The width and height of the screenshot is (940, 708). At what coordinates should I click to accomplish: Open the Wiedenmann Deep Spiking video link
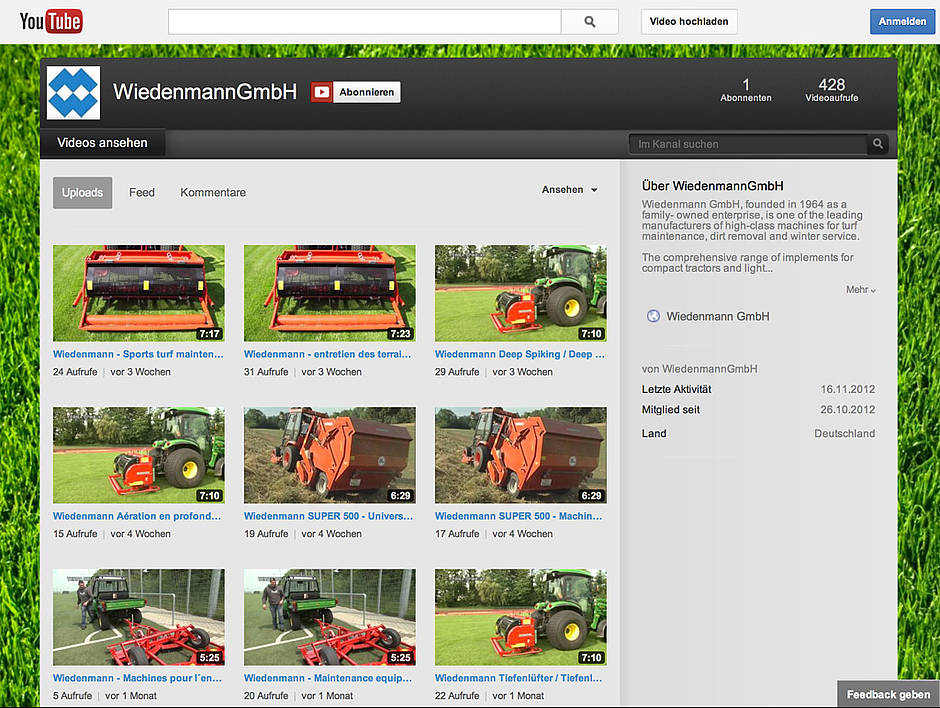click(519, 354)
